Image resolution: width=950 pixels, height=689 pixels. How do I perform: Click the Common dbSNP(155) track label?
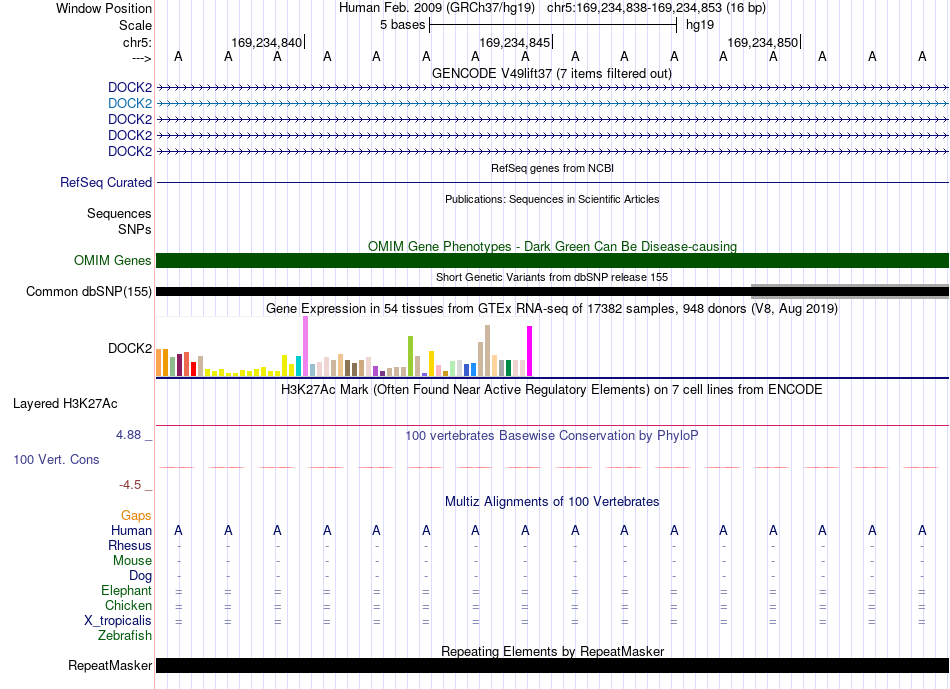[x=89, y=291]
